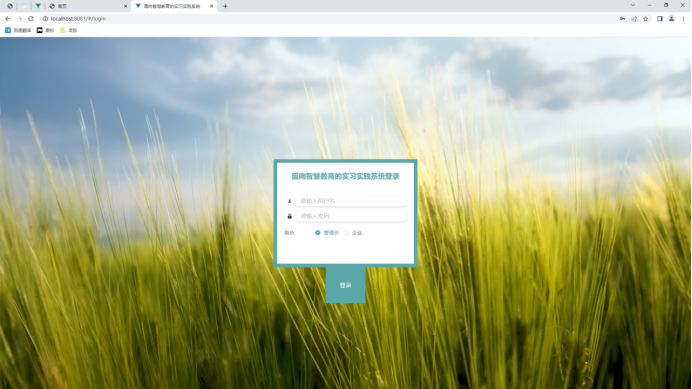The image size is (692, 389).
Task: Click the localhost:8081 address bar
Action: click(327, 19)
